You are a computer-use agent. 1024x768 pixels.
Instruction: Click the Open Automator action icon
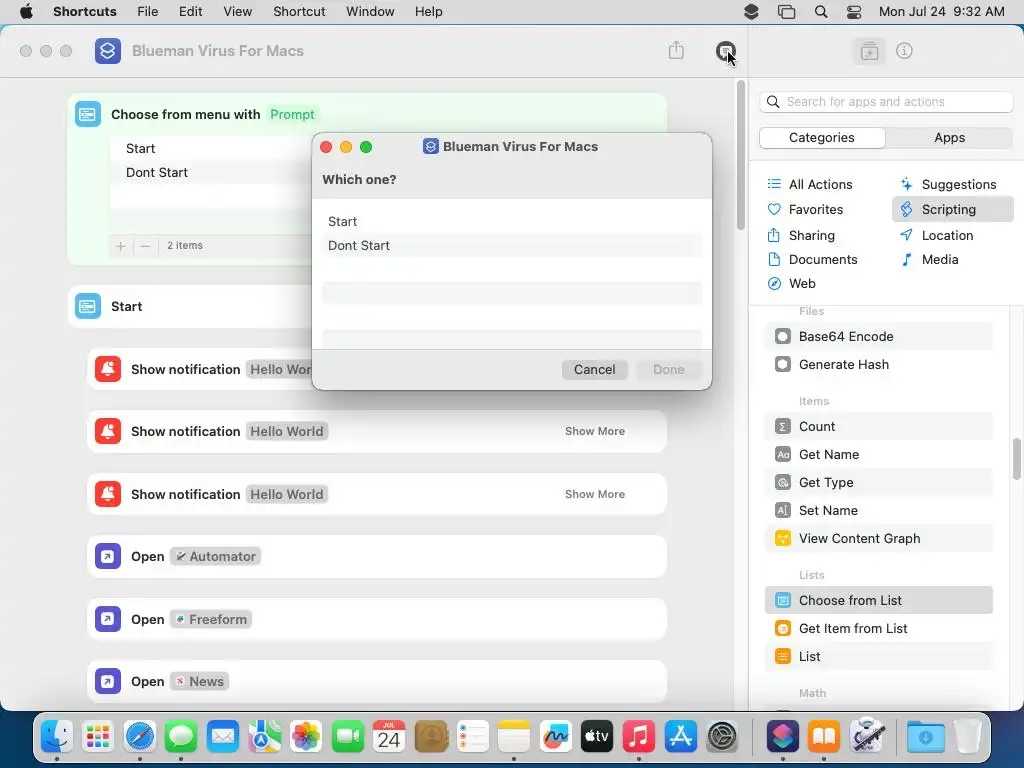108,556
